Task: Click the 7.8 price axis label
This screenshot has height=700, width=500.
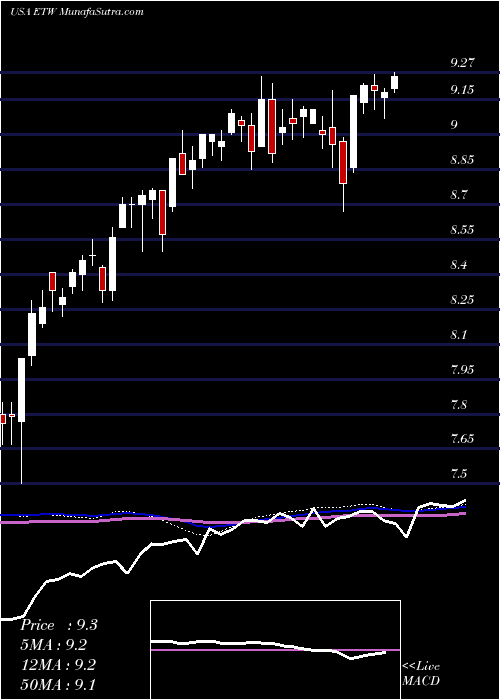Action: pos(459,405)
